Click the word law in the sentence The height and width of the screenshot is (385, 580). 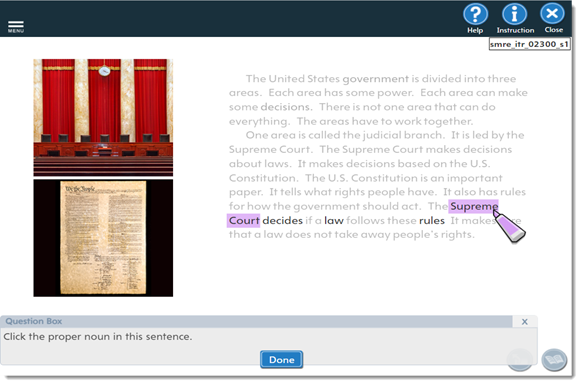(x=334, y=220)
